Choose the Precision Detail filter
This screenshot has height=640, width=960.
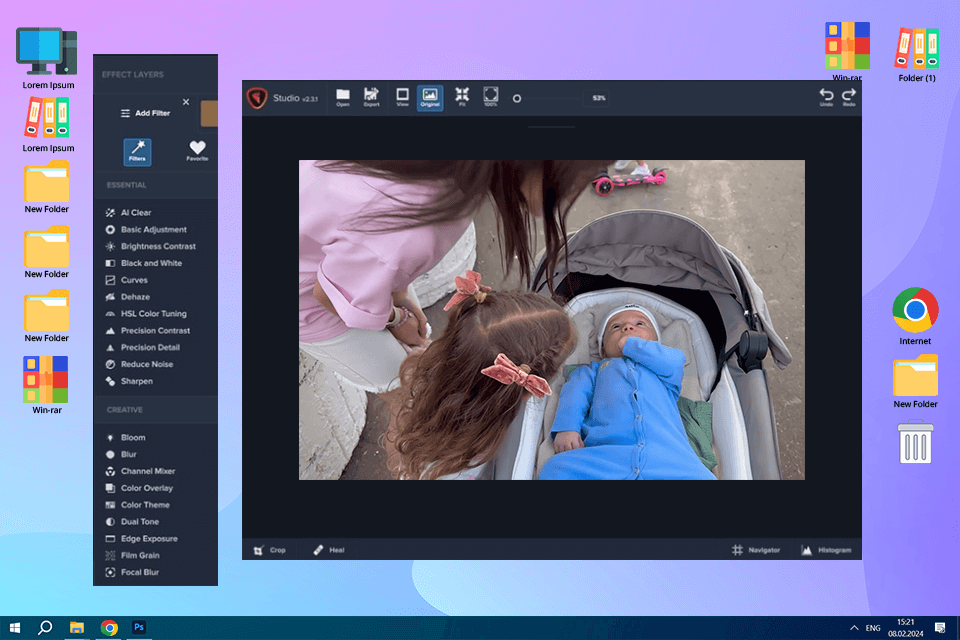click(143, 347)
